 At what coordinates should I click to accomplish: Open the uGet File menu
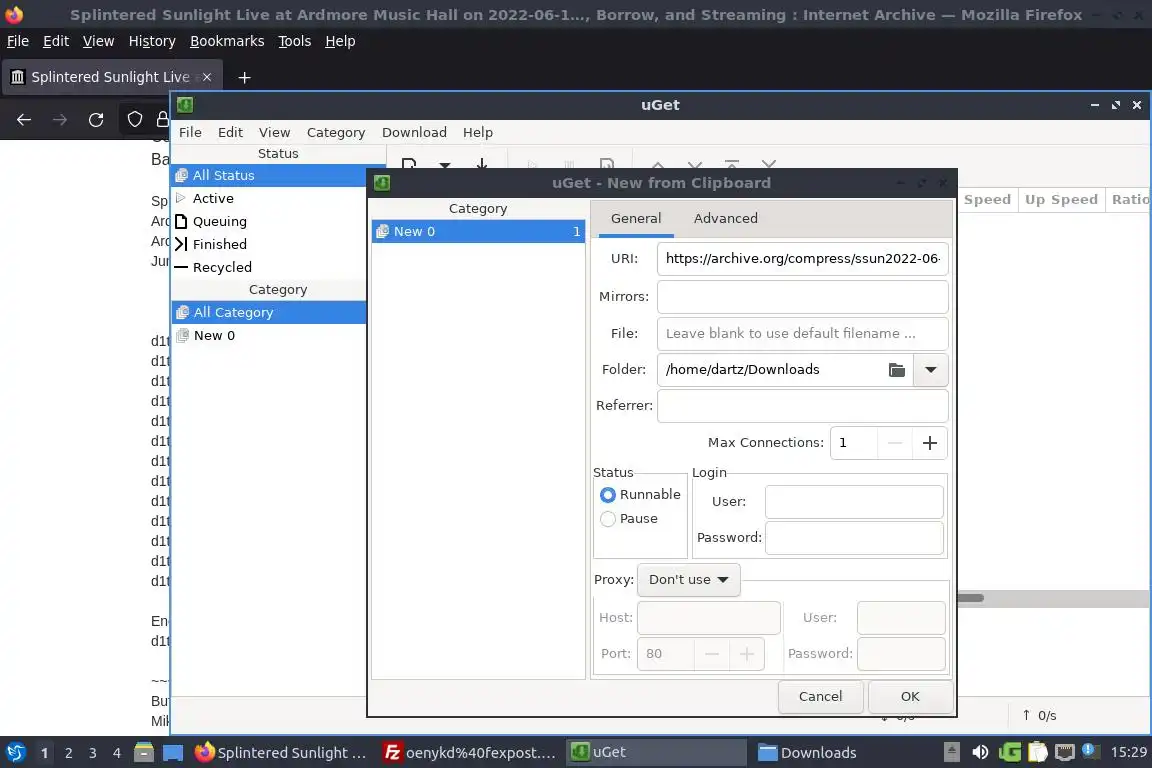(190, 132)
